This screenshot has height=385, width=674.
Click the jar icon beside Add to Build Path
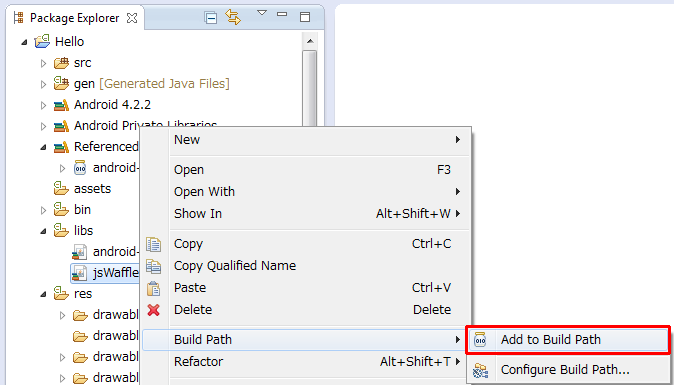click(480, 340)
